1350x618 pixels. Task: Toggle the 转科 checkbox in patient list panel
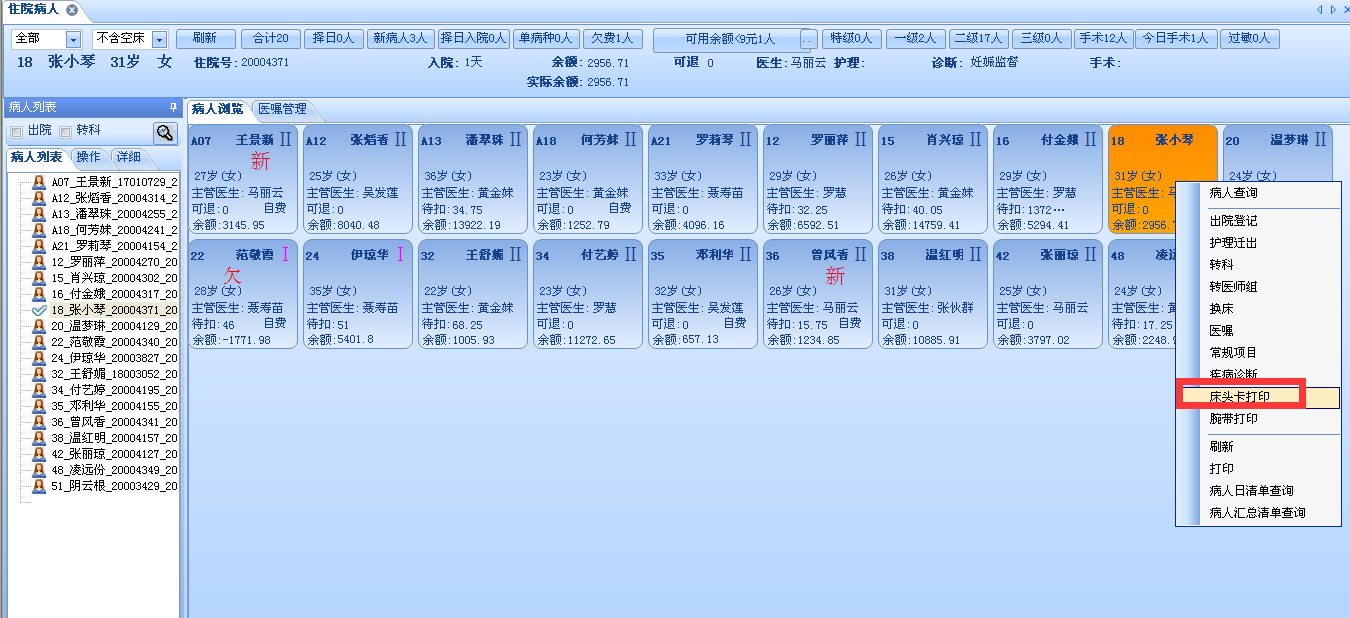pos(65,132)
